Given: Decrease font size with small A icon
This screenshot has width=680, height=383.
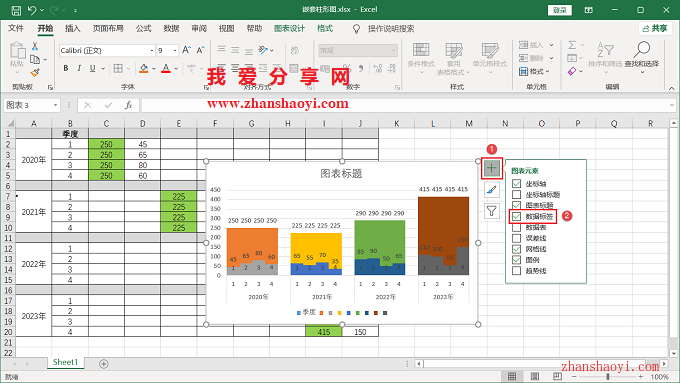Looking at the screenshot, I should (200, 50).
